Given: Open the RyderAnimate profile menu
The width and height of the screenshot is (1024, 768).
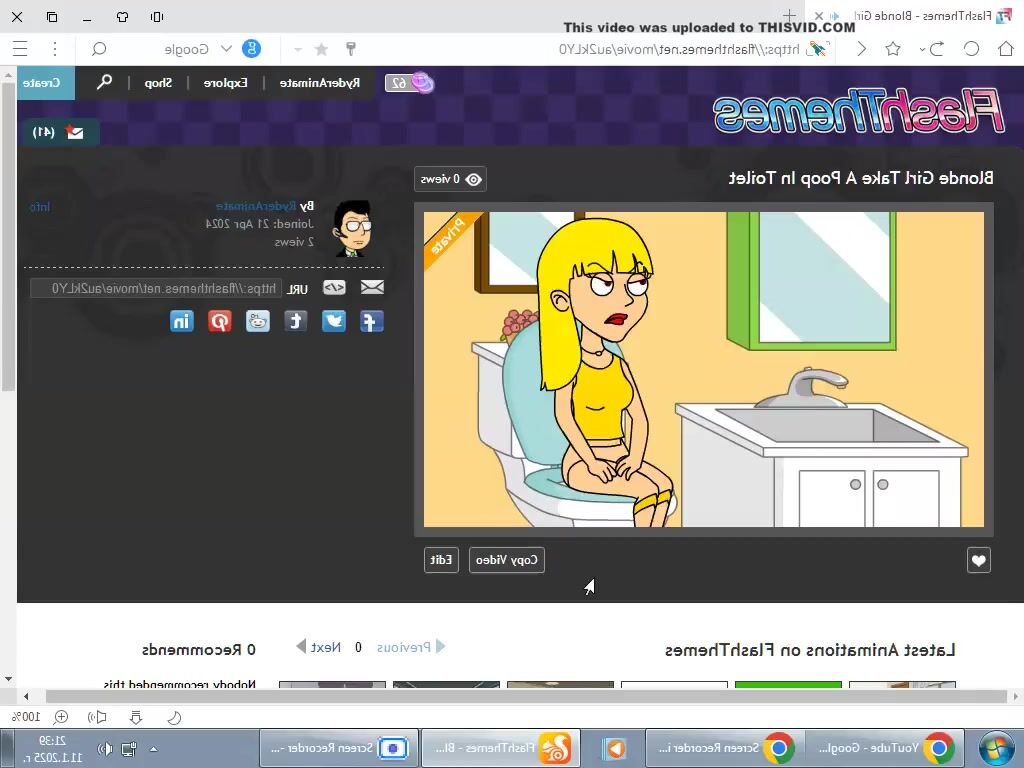Looking at the screenshot, I should [x=319, y=83].
